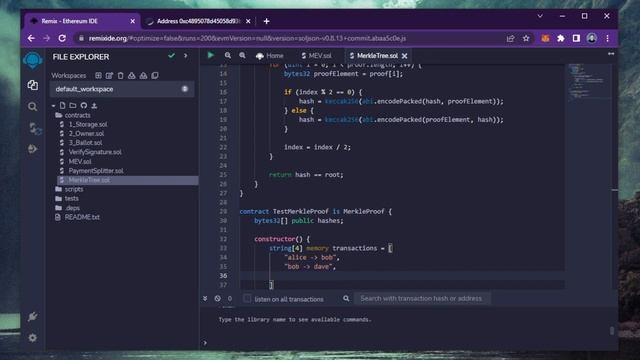Clear terminal console icon
The height and width of the screenshot is (360, 640).
pos(218,298)
